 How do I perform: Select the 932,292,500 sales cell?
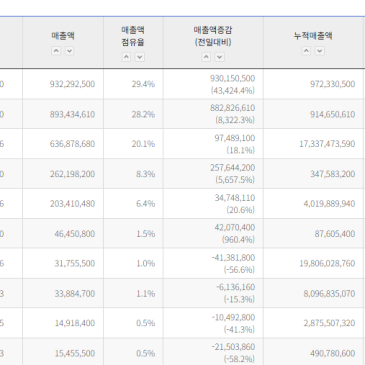(63, 84)
